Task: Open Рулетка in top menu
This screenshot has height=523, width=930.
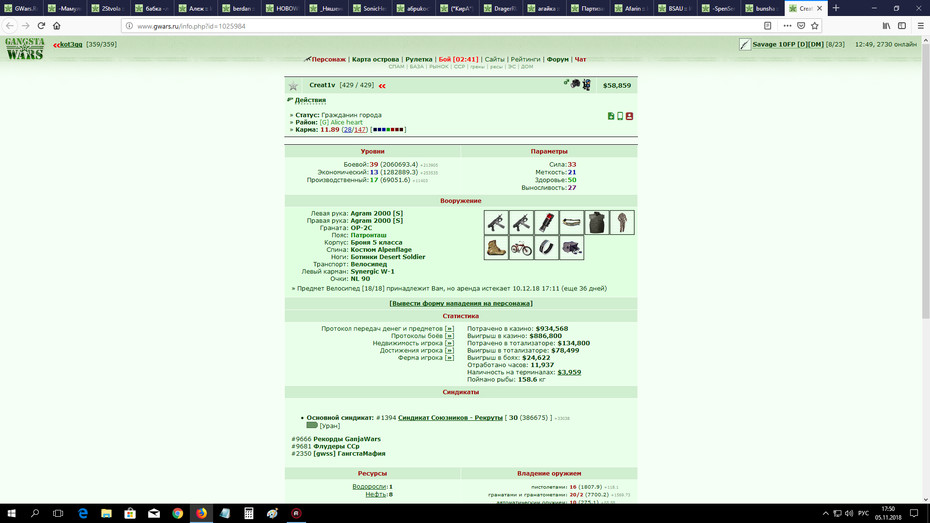Action: pos(419,59)
